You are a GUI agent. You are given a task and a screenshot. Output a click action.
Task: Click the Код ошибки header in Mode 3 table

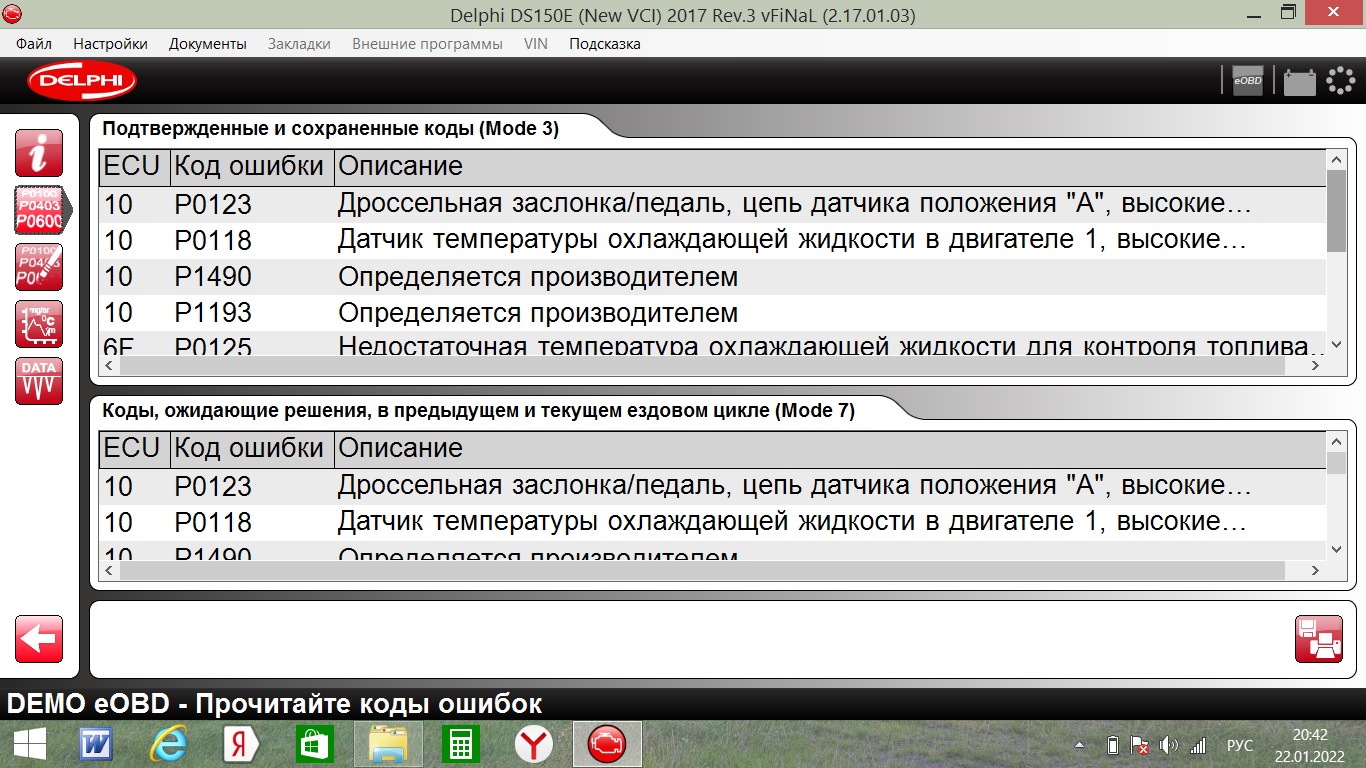249,166
